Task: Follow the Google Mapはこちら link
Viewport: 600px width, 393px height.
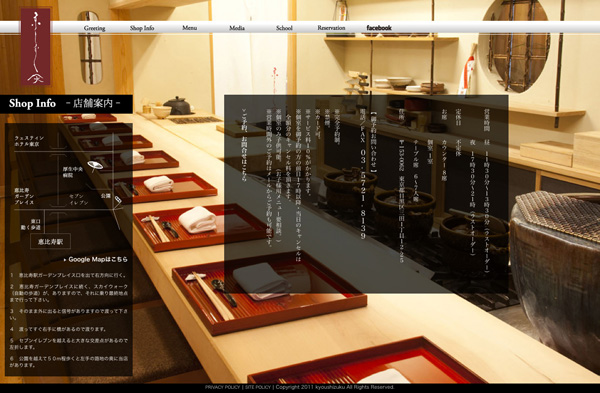Action: [x=98, y=259]
